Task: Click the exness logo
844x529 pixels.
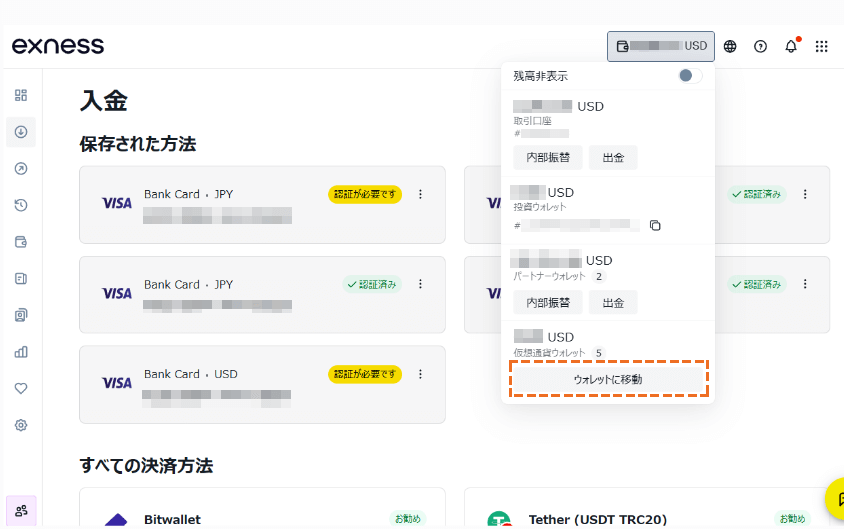Action: click(x=58, y=46)
